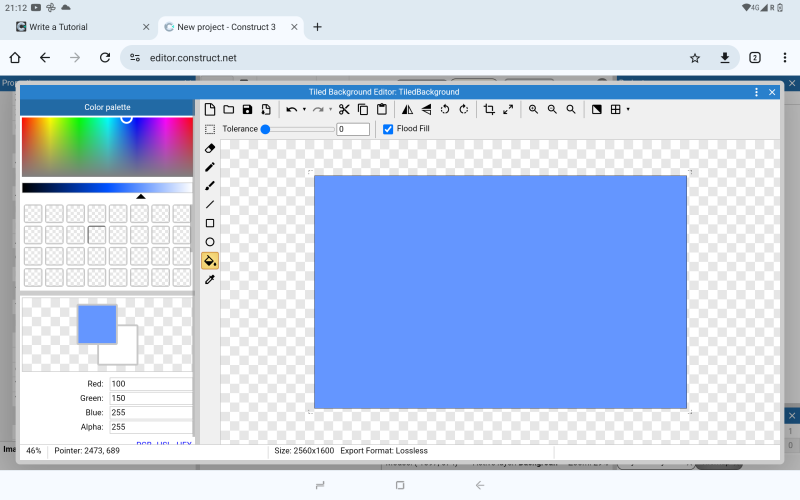The height and width of the screenshot is (500, 800).
Task: Zoom out using the minus magnifier
Action: (552, 109)
